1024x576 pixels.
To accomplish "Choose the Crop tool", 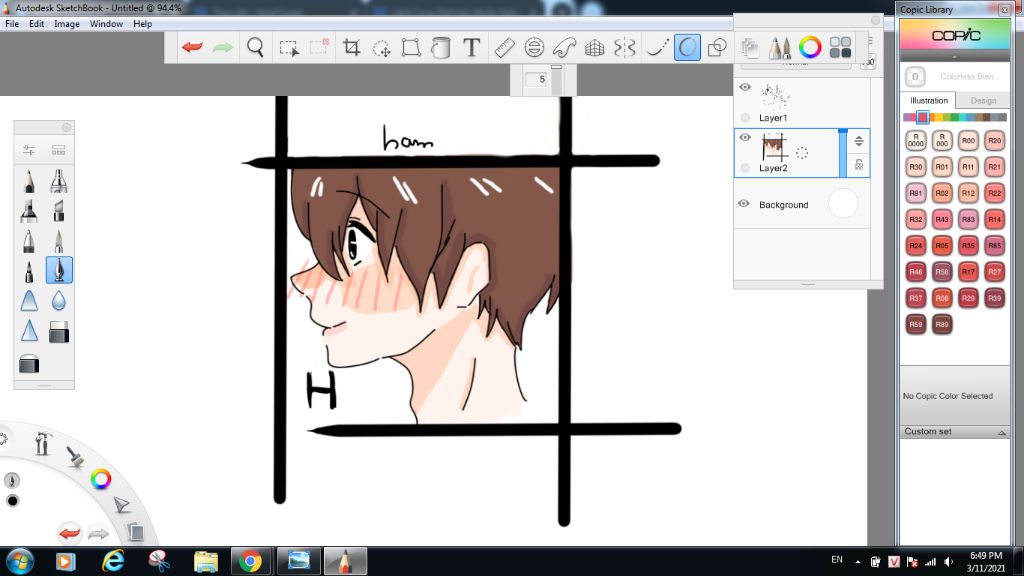I will point(351,47).
